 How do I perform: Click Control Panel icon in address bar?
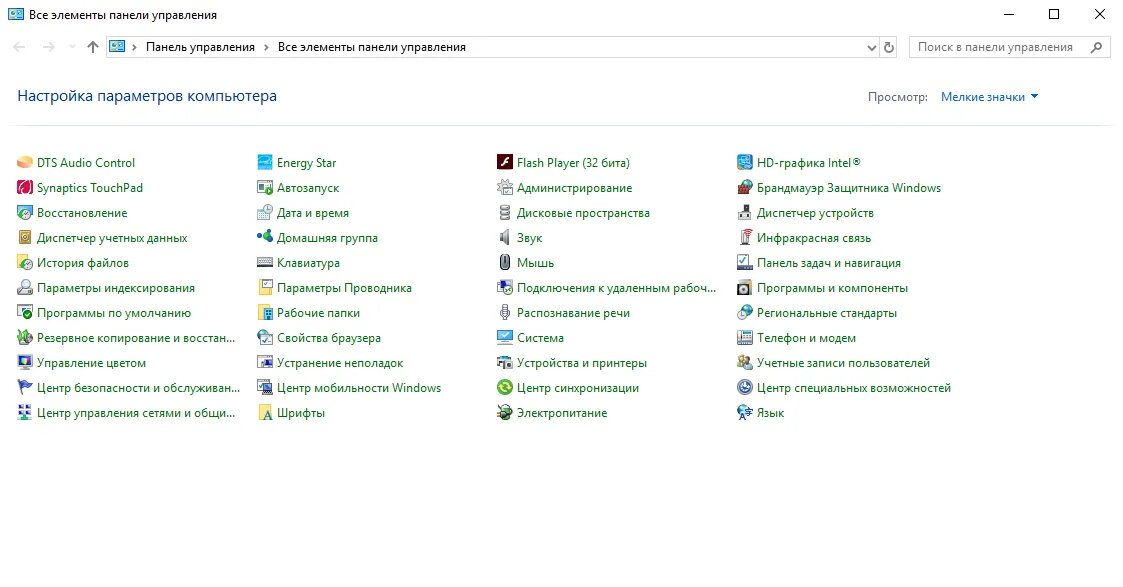coord(117,47)
